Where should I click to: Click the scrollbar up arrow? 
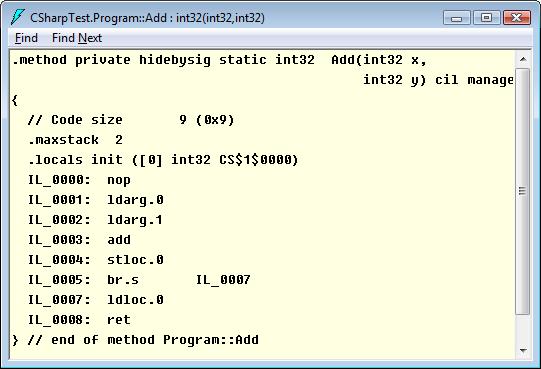(x=523, y=59)
